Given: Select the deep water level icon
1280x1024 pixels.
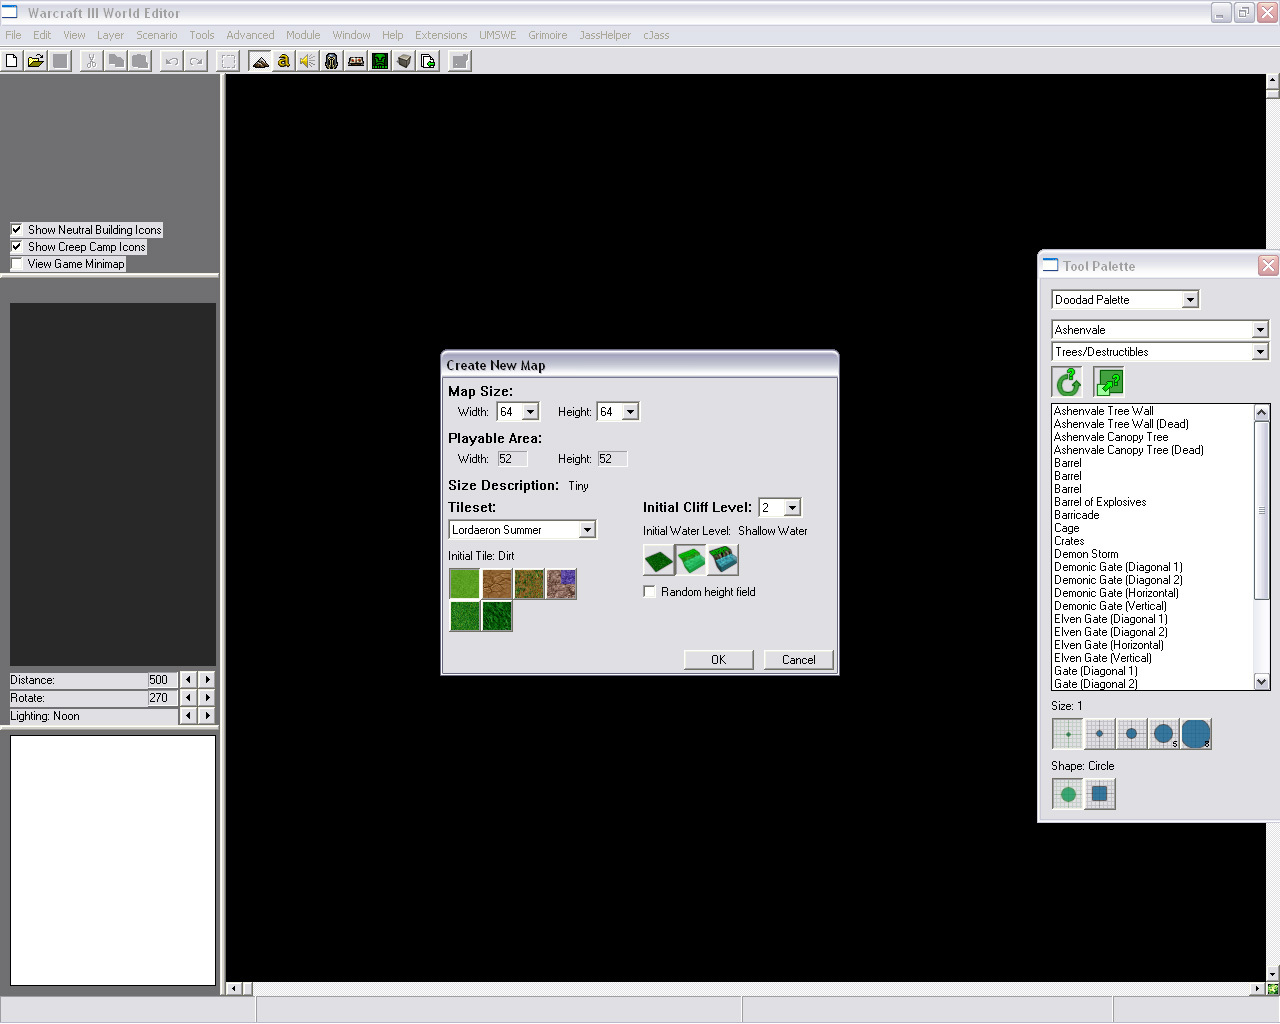Looking at the screenshot, I should (x=723, y=560).
